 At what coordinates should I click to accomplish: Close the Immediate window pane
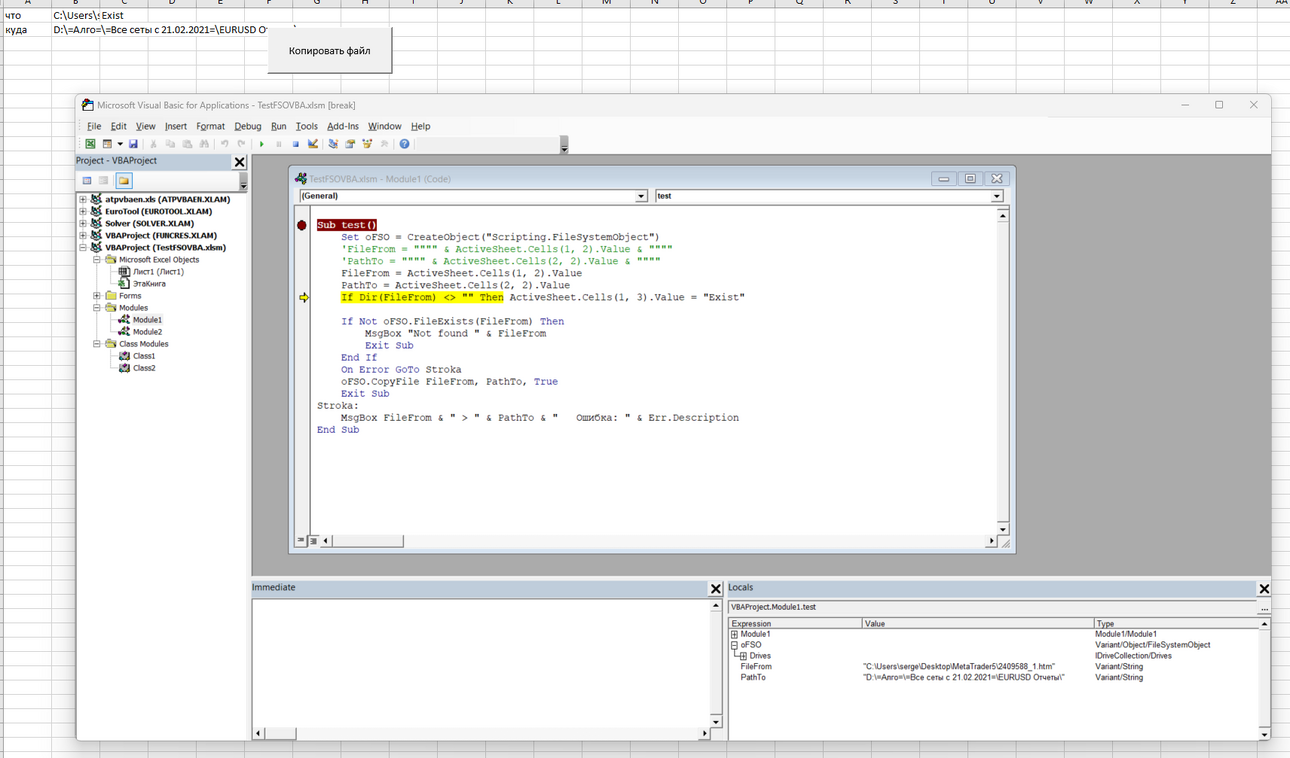tap(715, 588)
